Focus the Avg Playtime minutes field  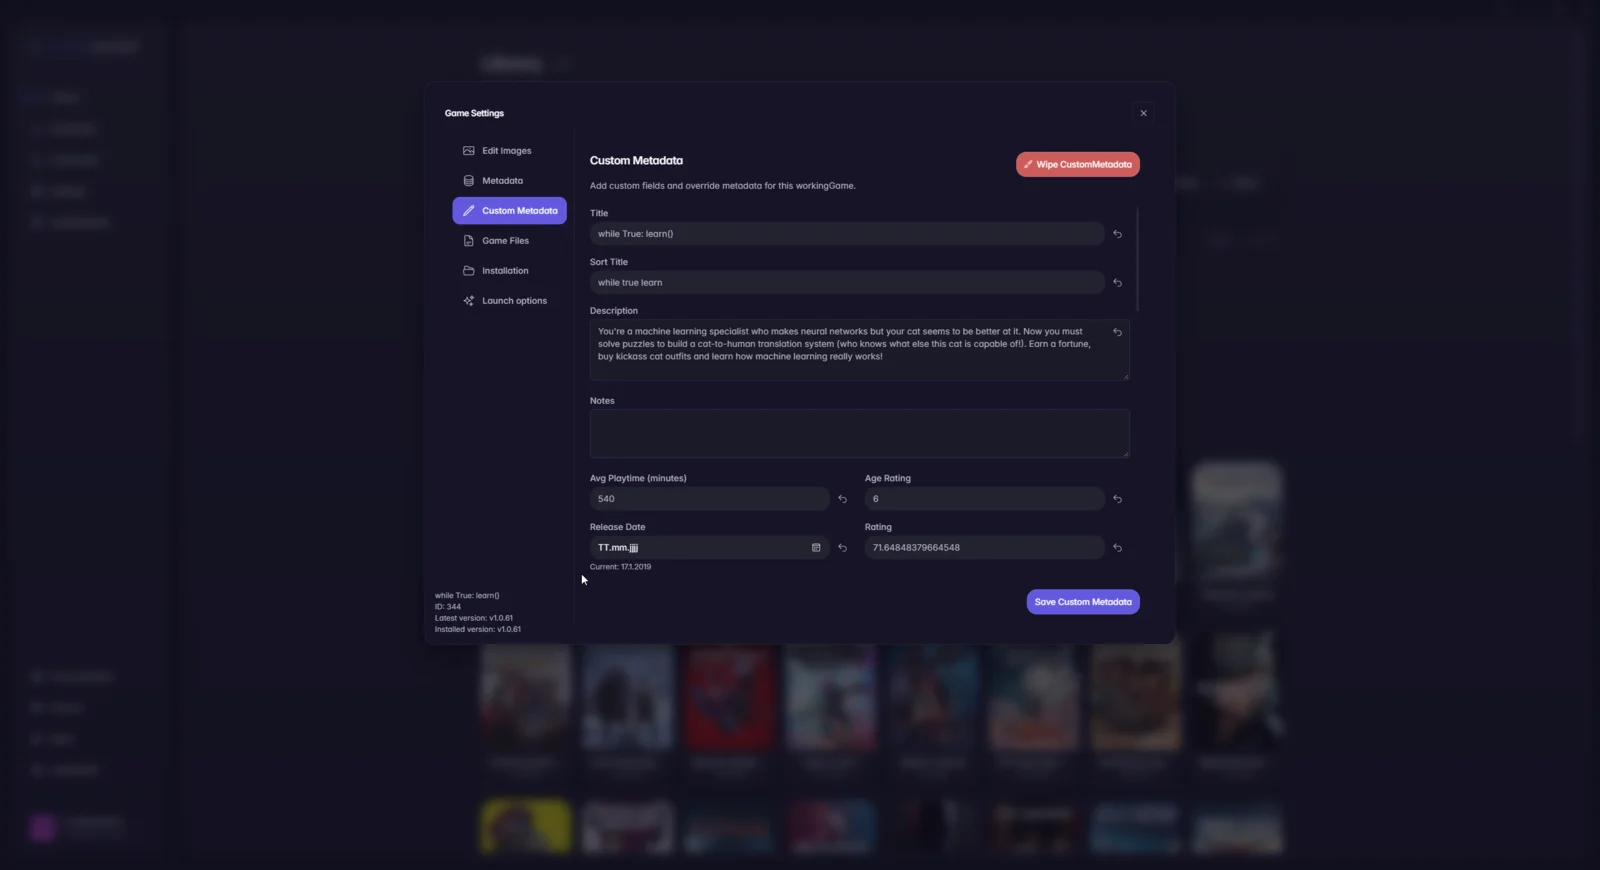709,499
